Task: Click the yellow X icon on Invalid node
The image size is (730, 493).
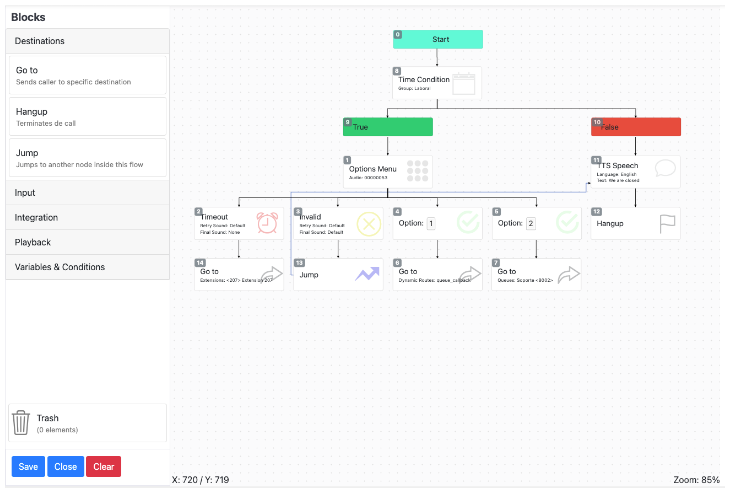Action: point(369,224)
